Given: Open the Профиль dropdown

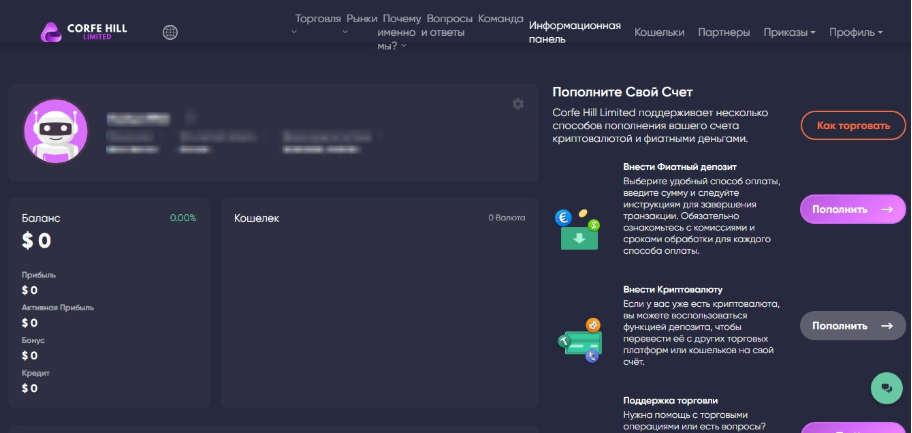Looking at the screenshot, I should tap(855, 32).
